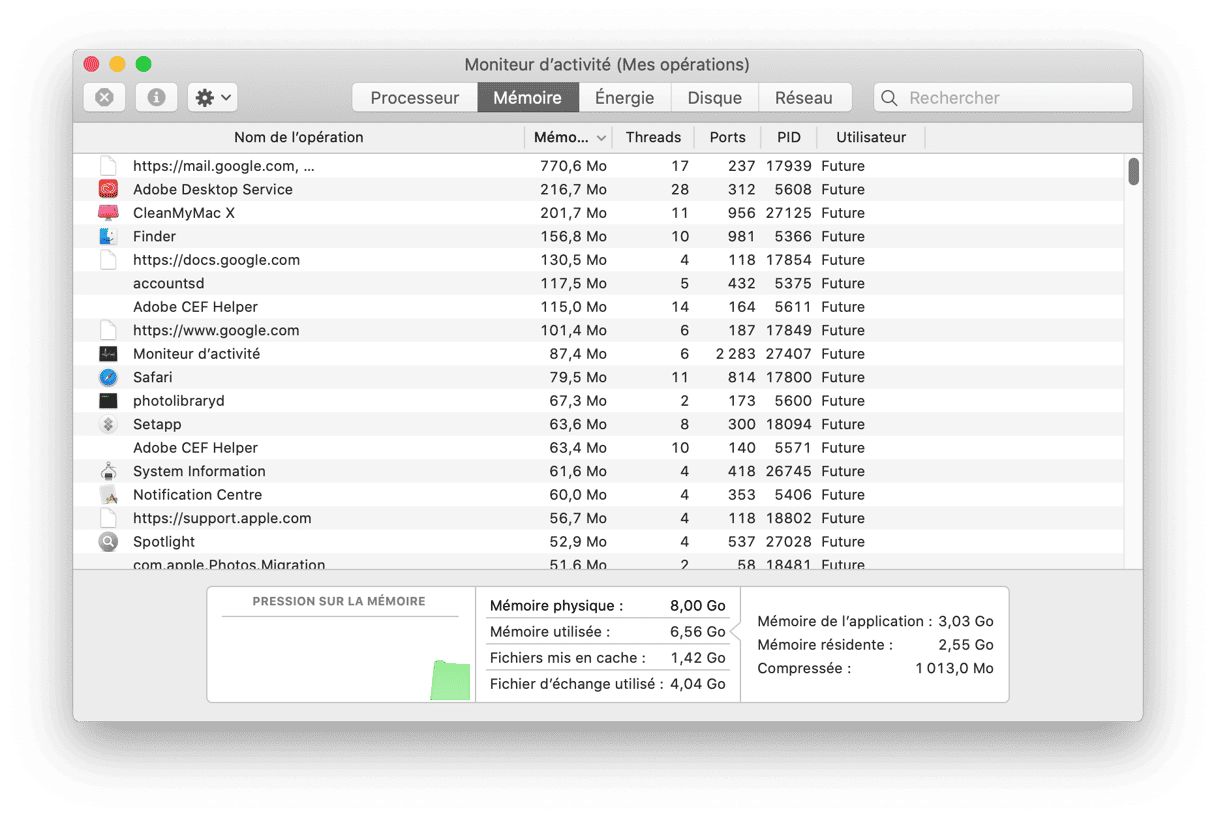The image size is (1216, 818).
Task: Select the Notification Centre process name
Action: 198,495
